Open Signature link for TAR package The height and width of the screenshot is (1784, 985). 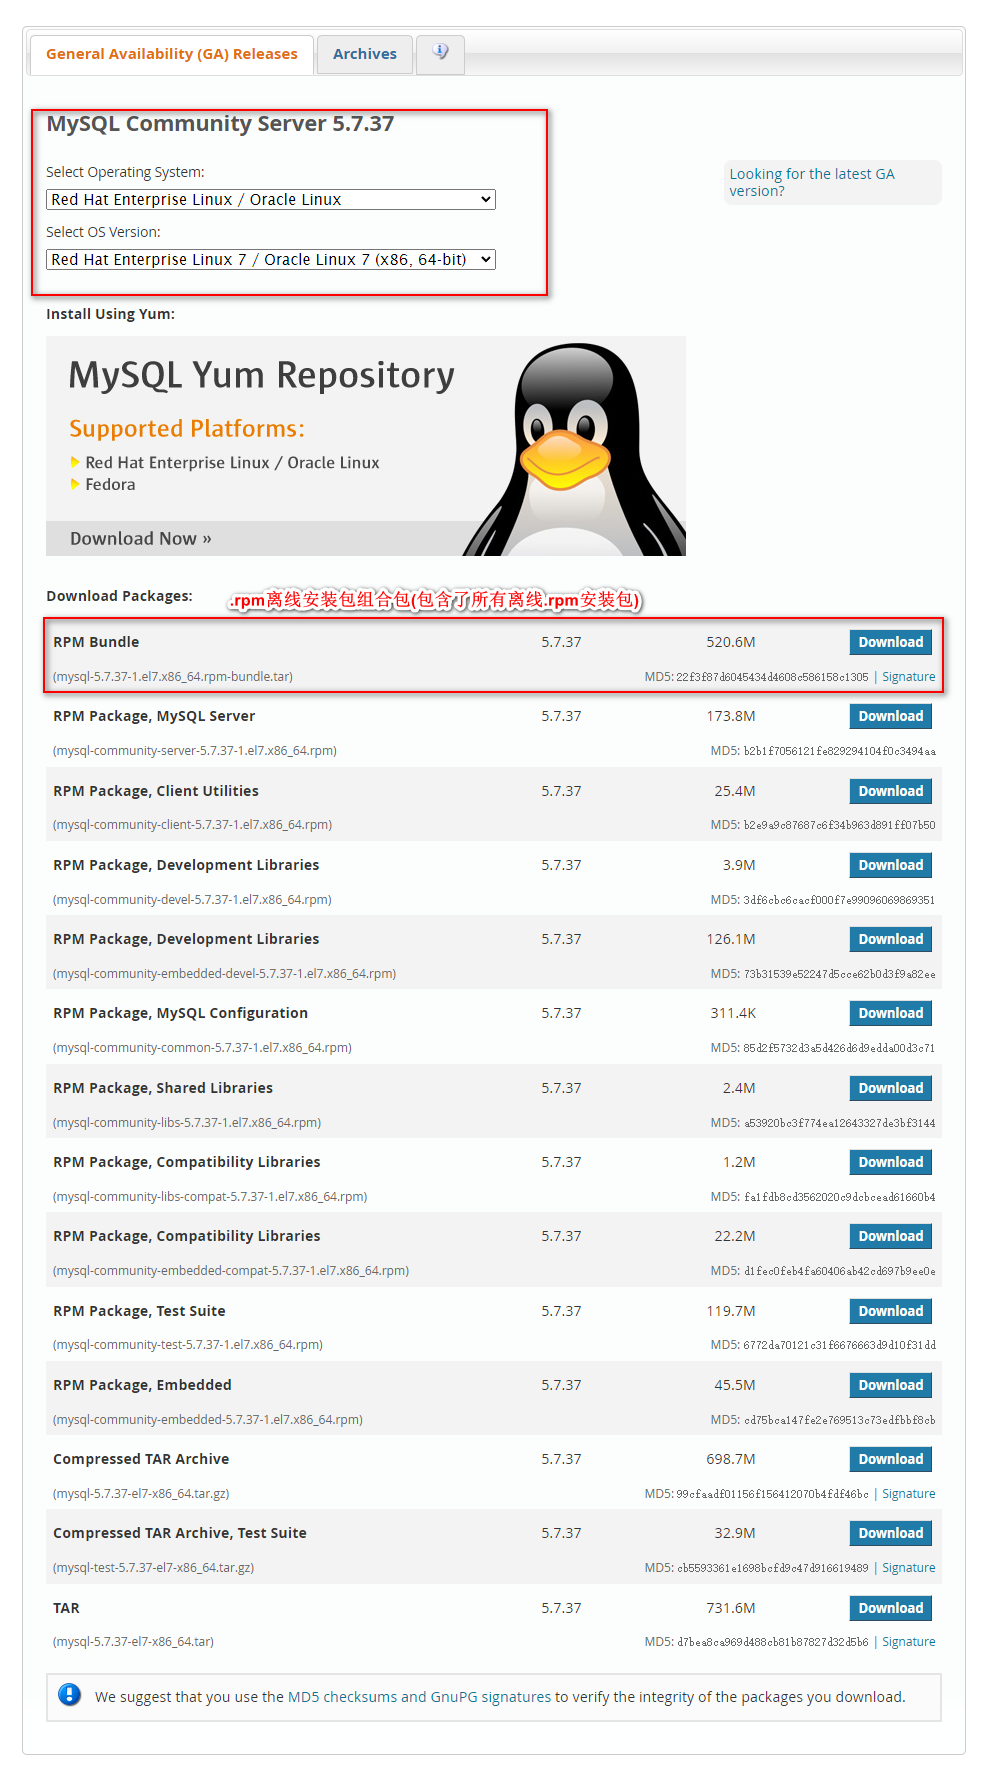pyautogui.click(x=909, y=1642)
